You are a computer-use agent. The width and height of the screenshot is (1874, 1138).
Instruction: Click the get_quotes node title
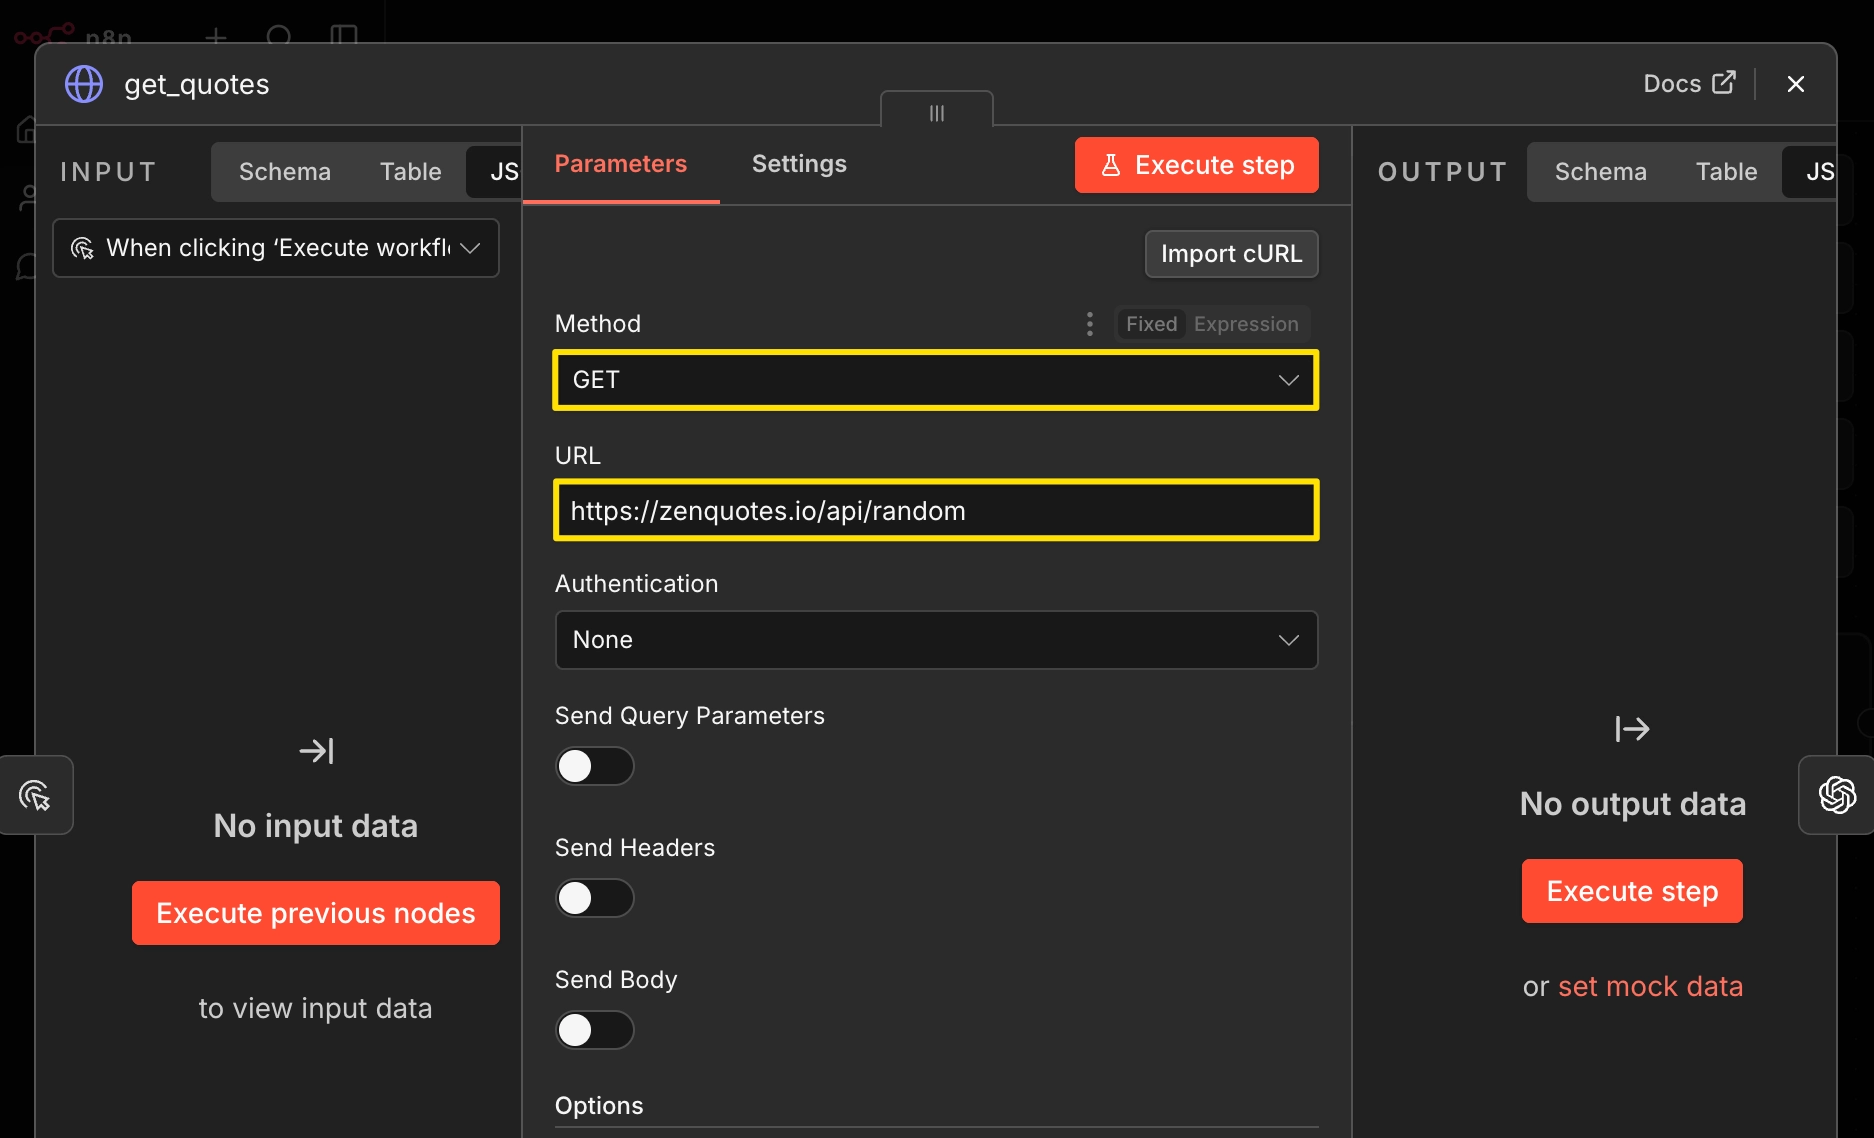pos(197,84)
